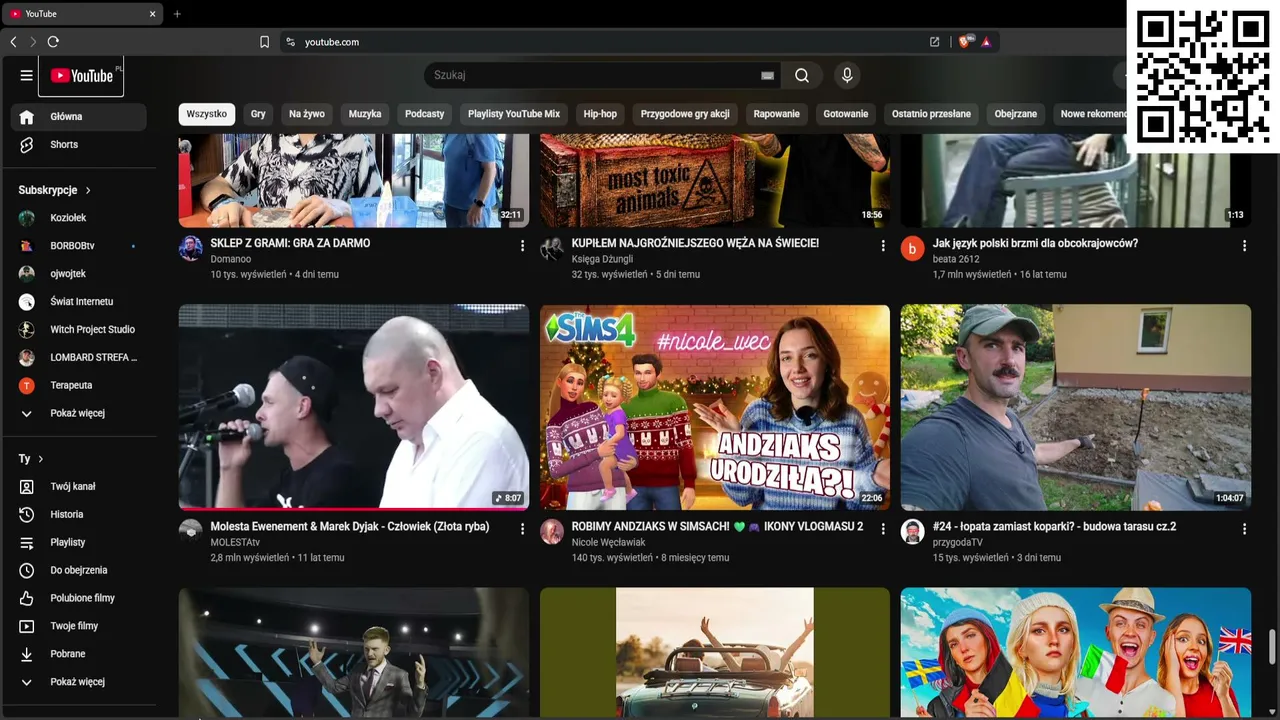
Task: Open the BORBOBtv subscription
Action: click(x=79, y=246)
